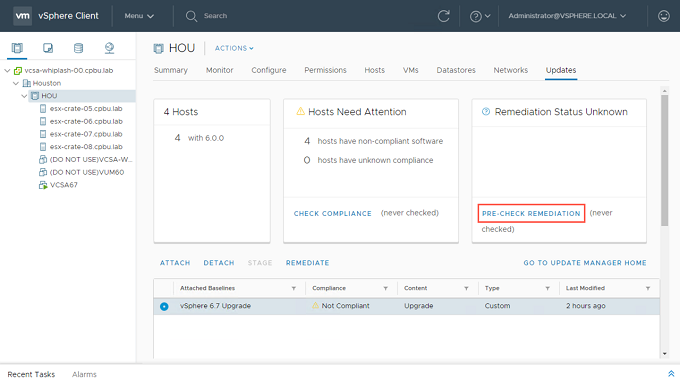This screenshot has height=382, width=680.
Task: Click the warning icon next to Not Compliant
Action: tap(315, 306)
